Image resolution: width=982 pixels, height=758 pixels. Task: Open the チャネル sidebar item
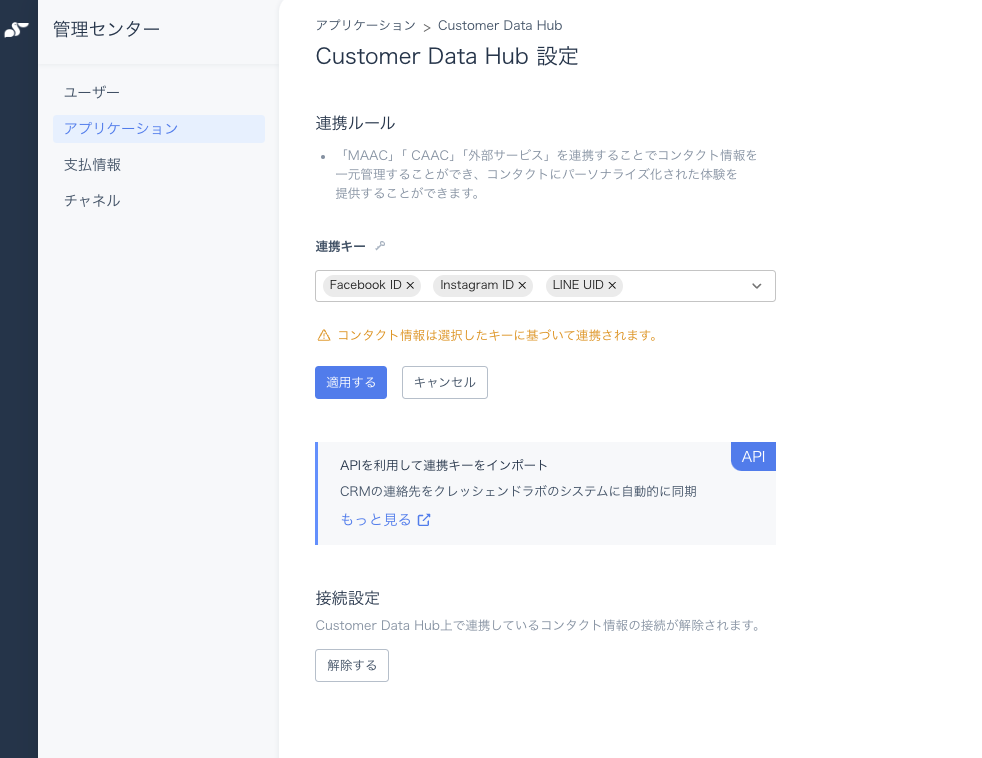[92, 201]
